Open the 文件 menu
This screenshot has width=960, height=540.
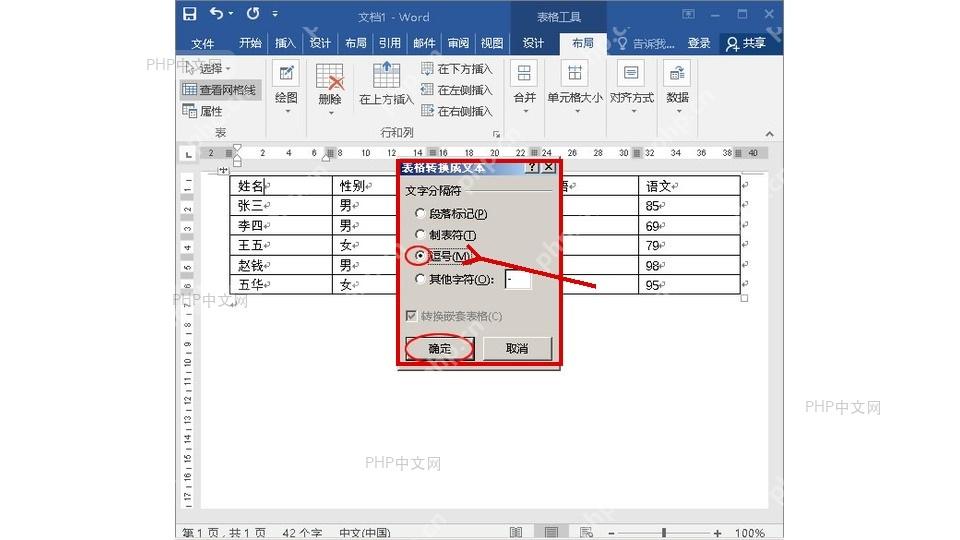coord(203,43)
